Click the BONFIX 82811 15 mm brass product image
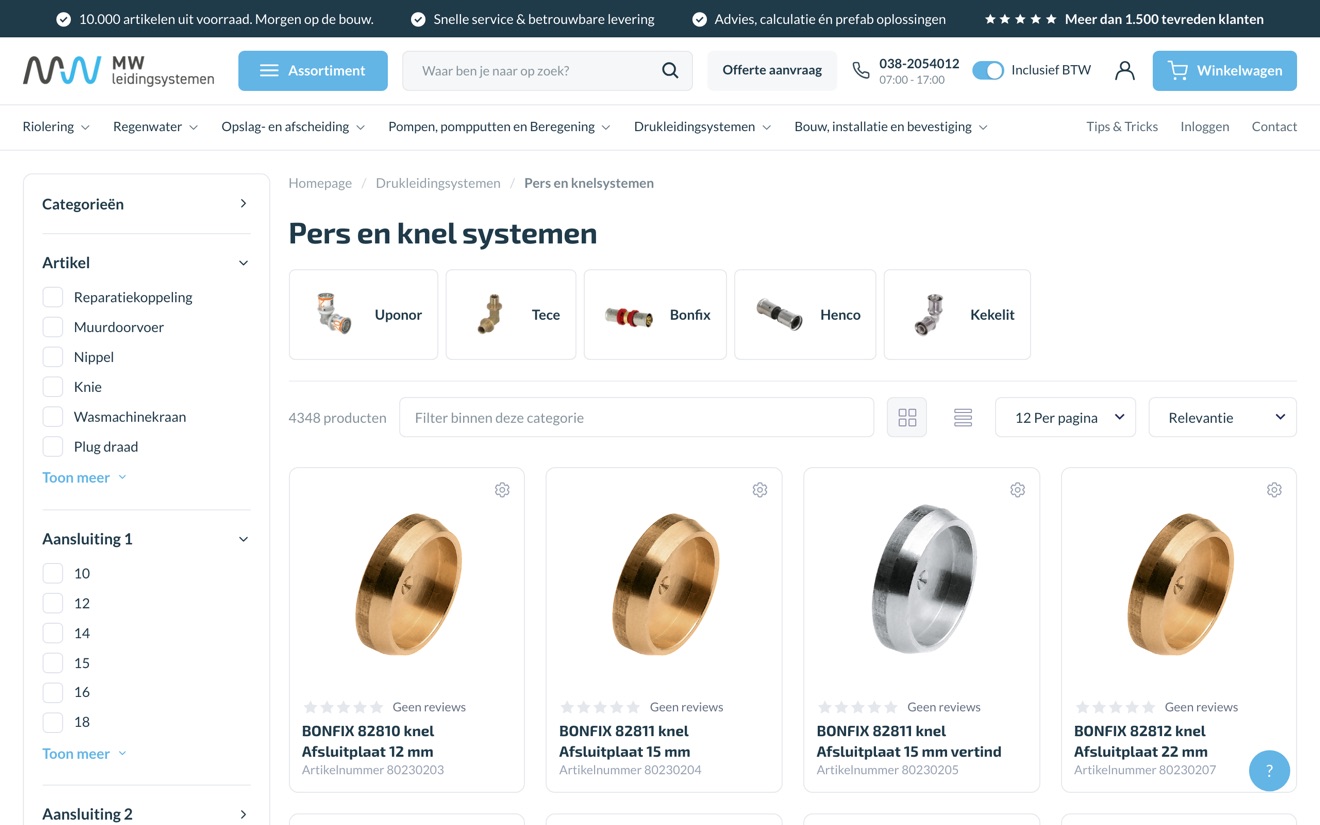This screenshot has width=1320, height=825. (664, 583)
